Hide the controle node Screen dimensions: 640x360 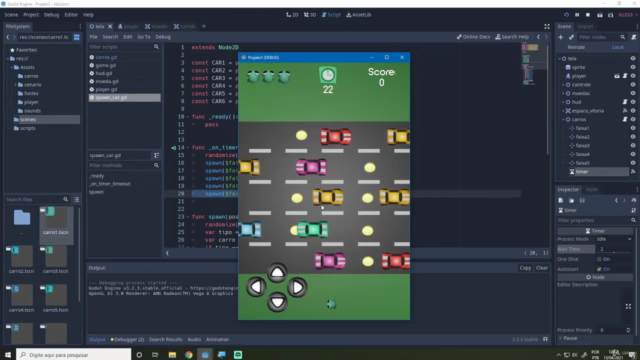[633, 85]
